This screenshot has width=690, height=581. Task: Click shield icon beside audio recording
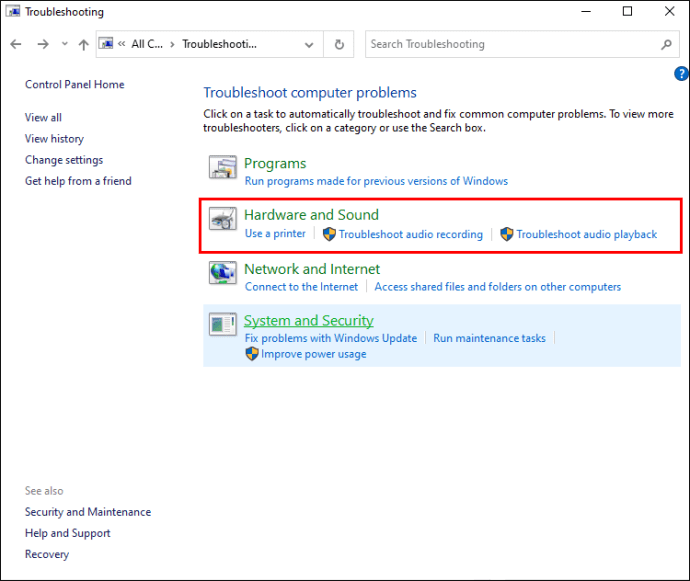(x=329, y=234)
